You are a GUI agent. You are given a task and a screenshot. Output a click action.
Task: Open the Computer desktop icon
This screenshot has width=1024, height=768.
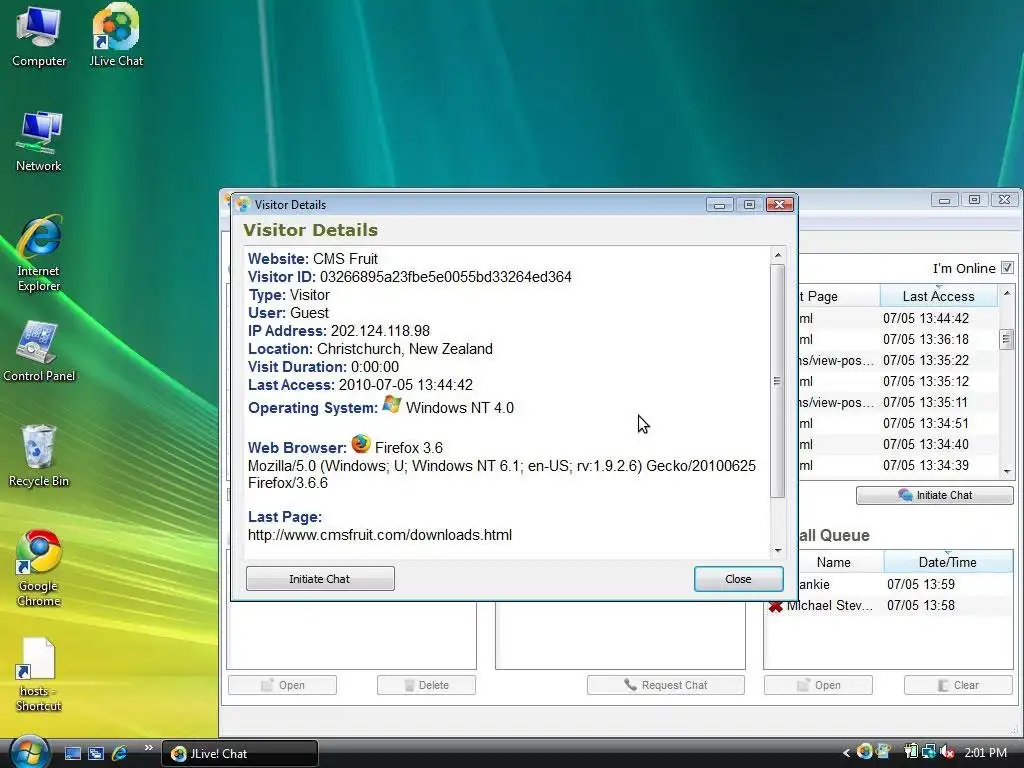pyautogui.click(x=39, y=37)
